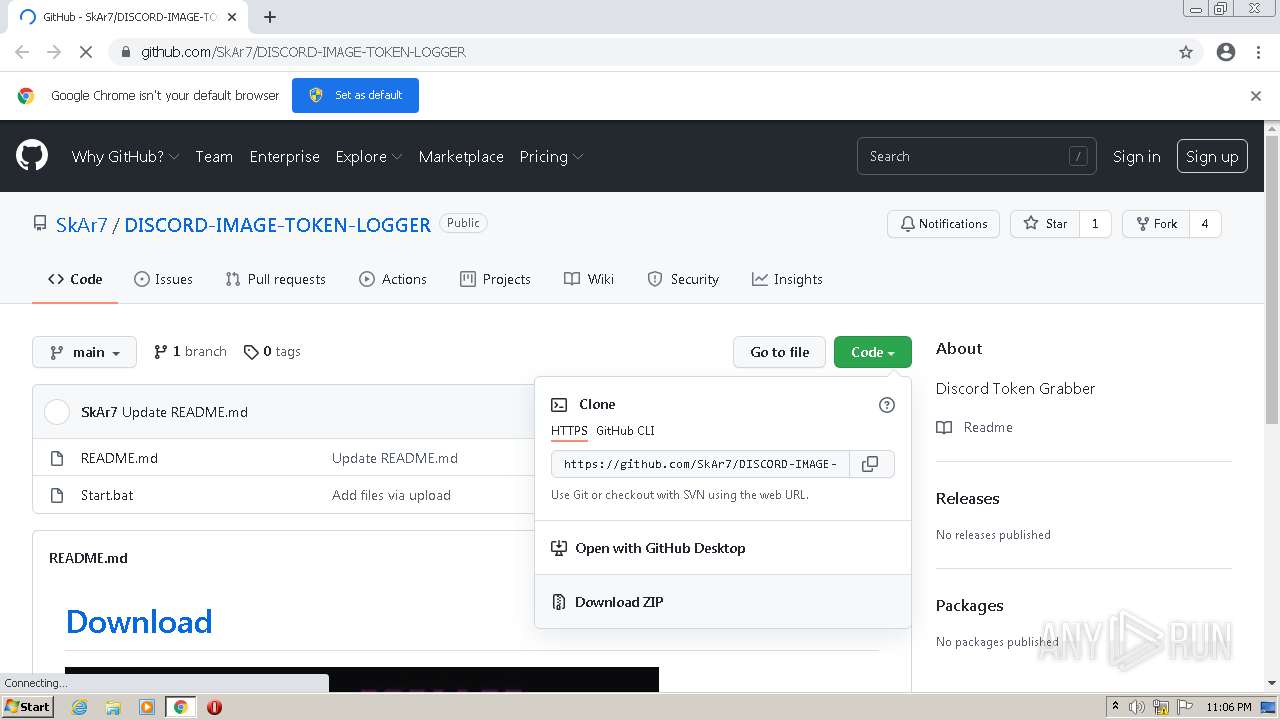Switch to the Projects tab

coord(495,279)
